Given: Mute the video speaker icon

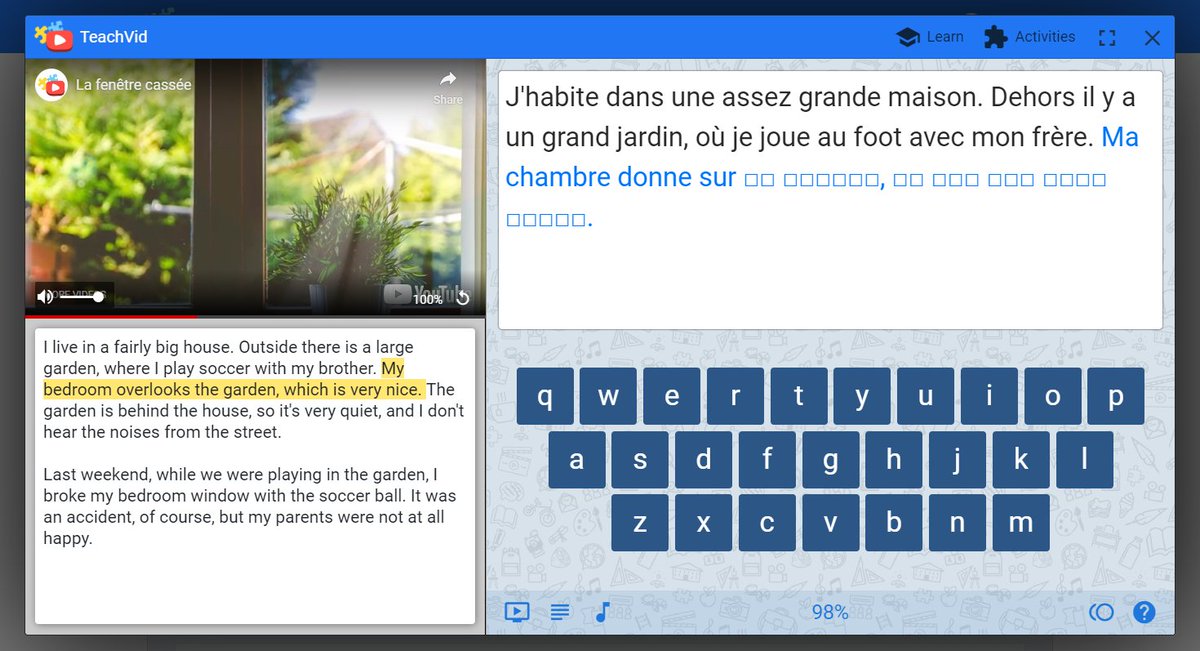Looking at the screenshot, I should pos(45,296).
